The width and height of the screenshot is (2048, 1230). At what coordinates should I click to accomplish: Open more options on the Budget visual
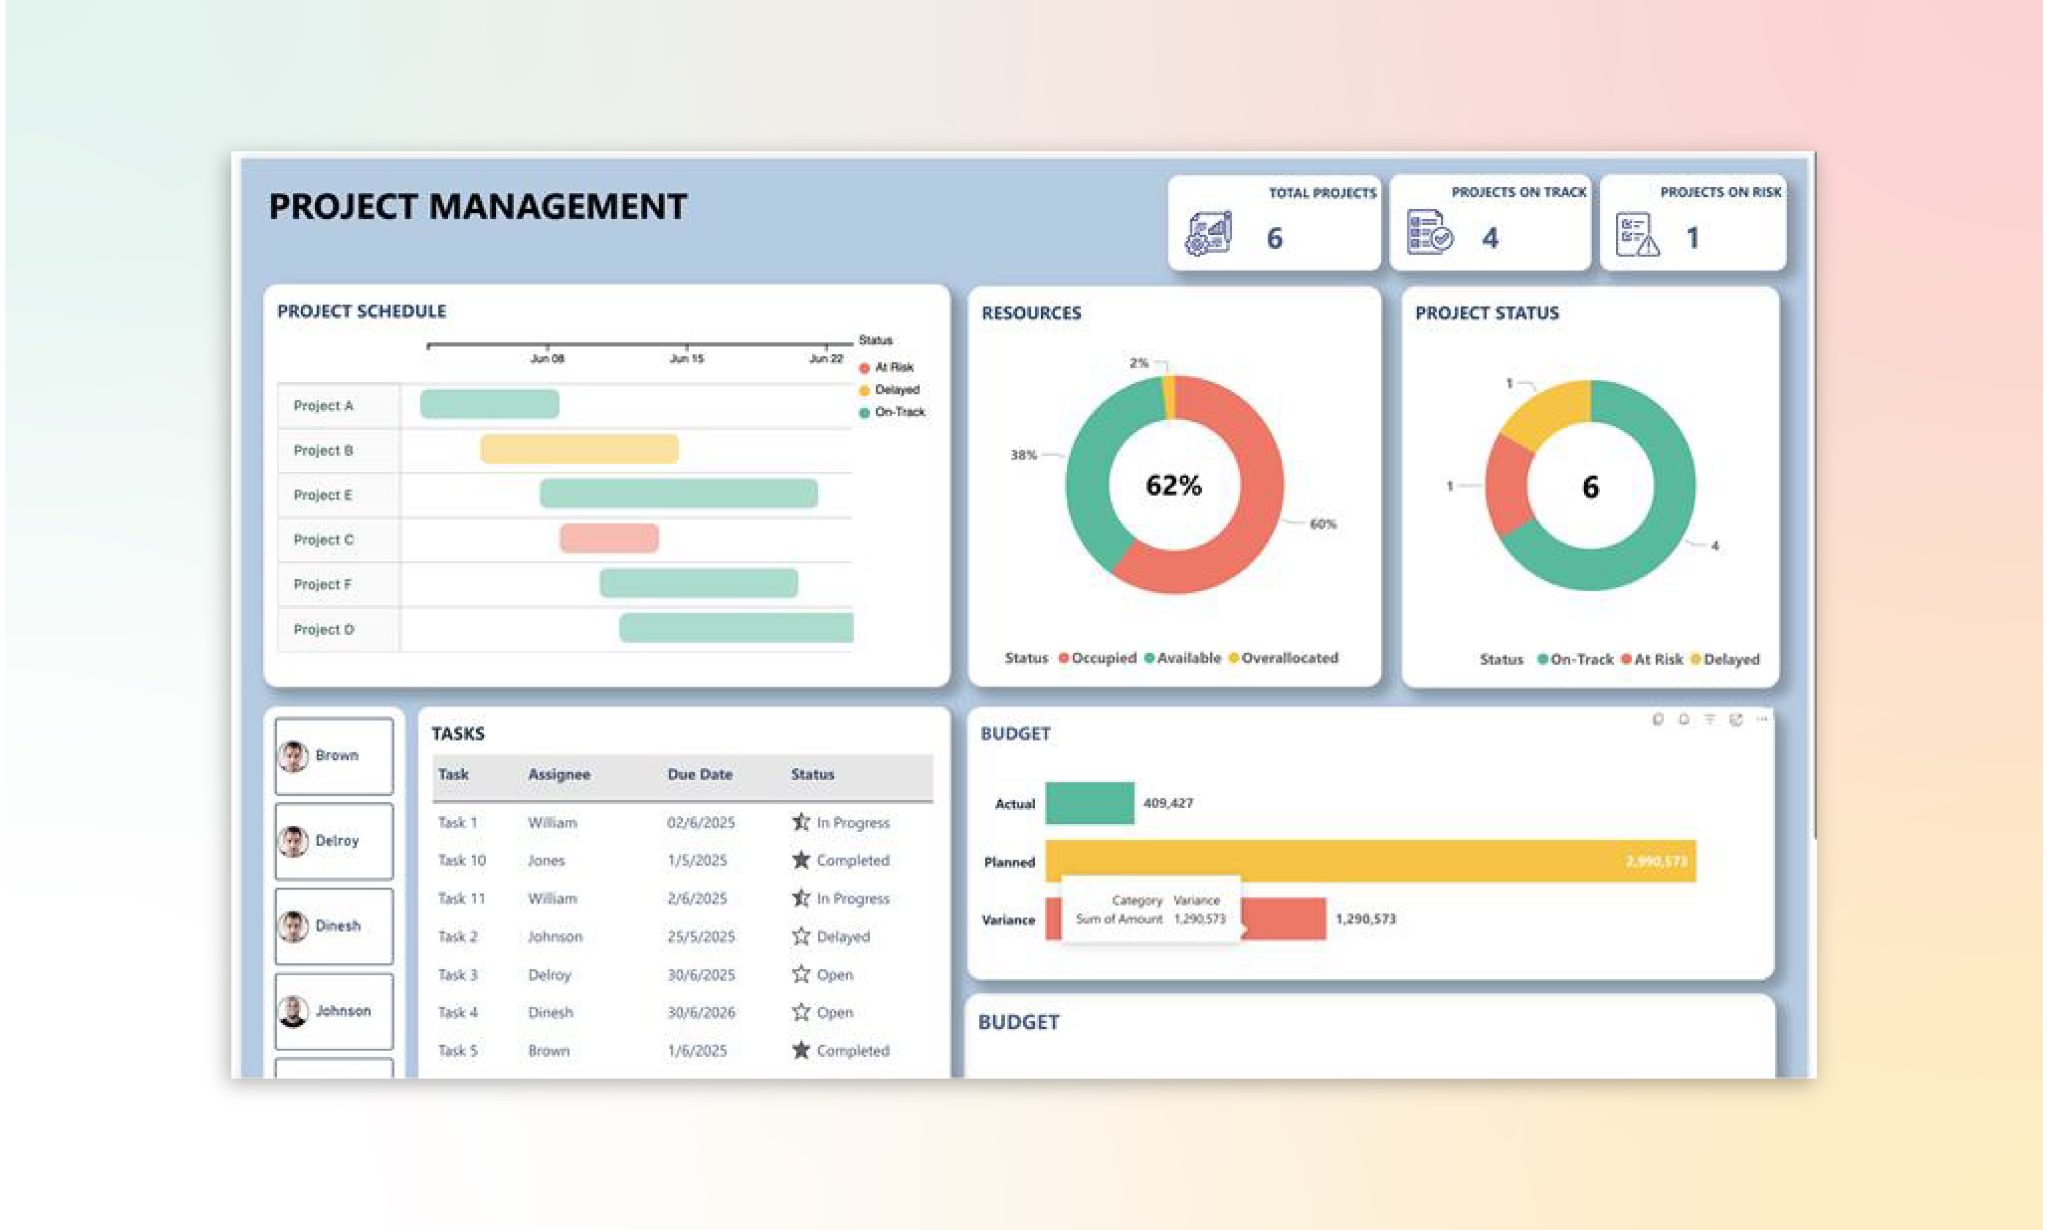point(1762,719)
